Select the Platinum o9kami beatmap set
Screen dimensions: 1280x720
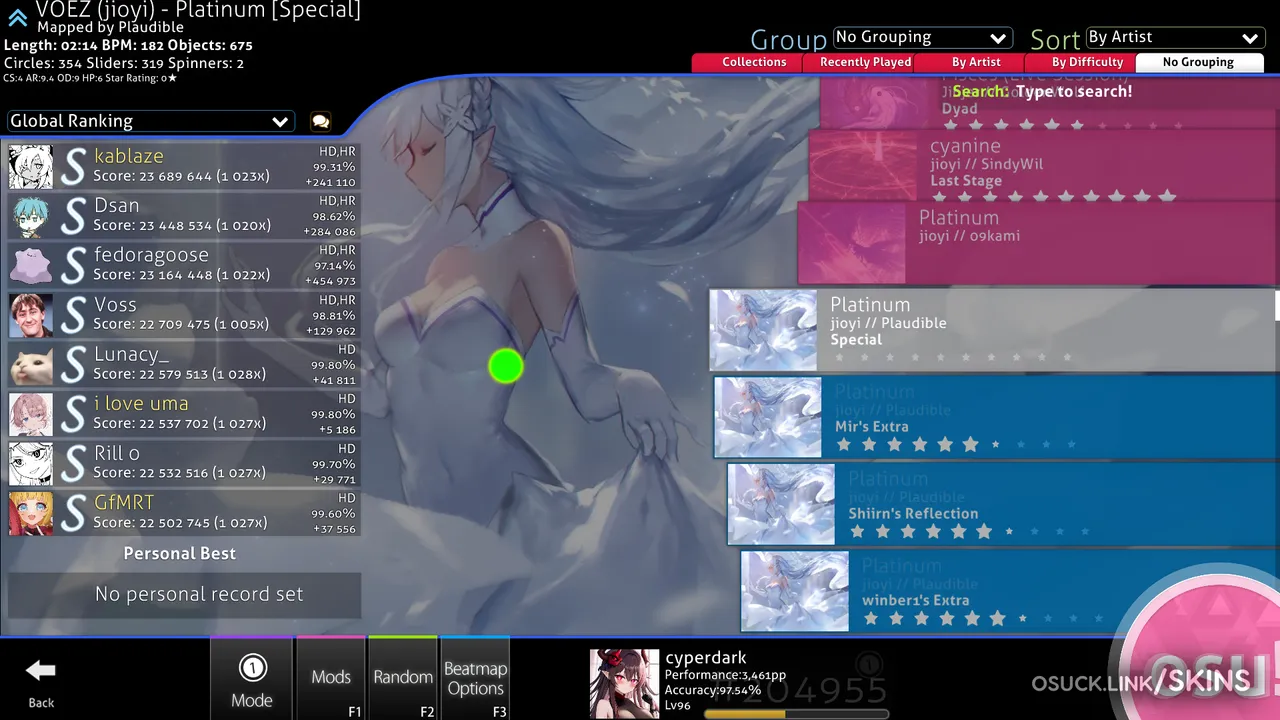click(x=1038, y=243)
